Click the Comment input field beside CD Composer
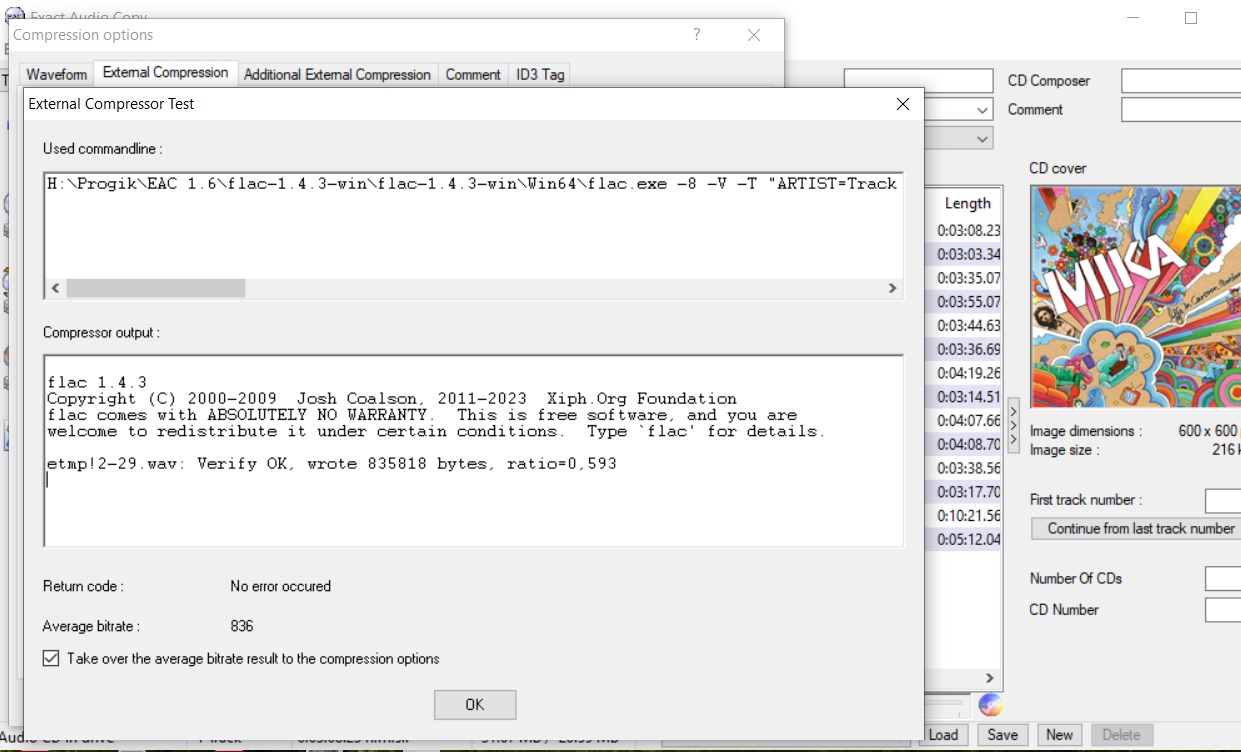Screen dimensions: 1241x752 tap(1180, 110)
